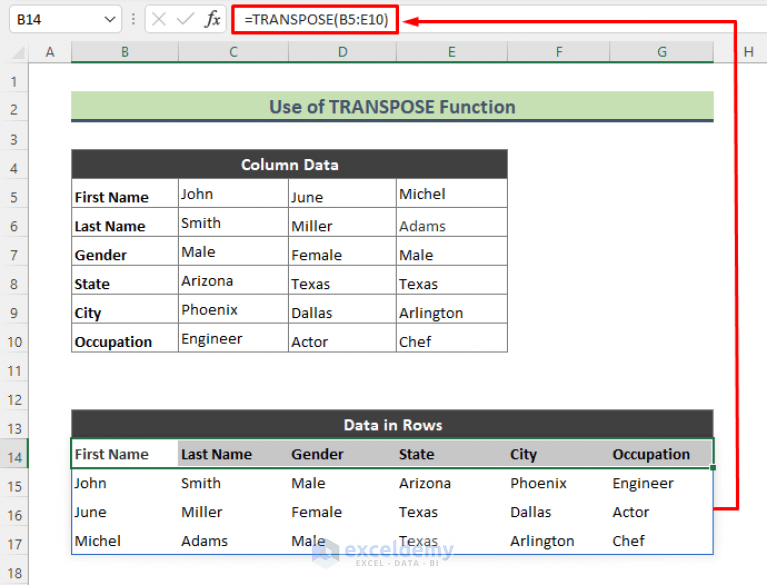Viewport: 767px width, 585px height.
Task: Select cell 'Actor' in row 10
Action: point(342,338)
